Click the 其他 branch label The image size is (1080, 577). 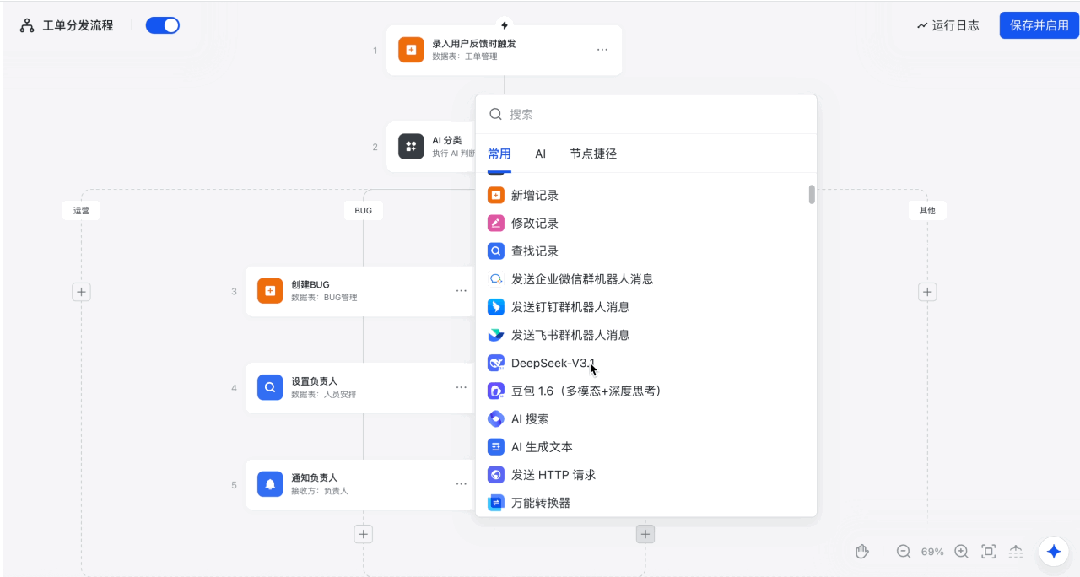pos(927,210)
